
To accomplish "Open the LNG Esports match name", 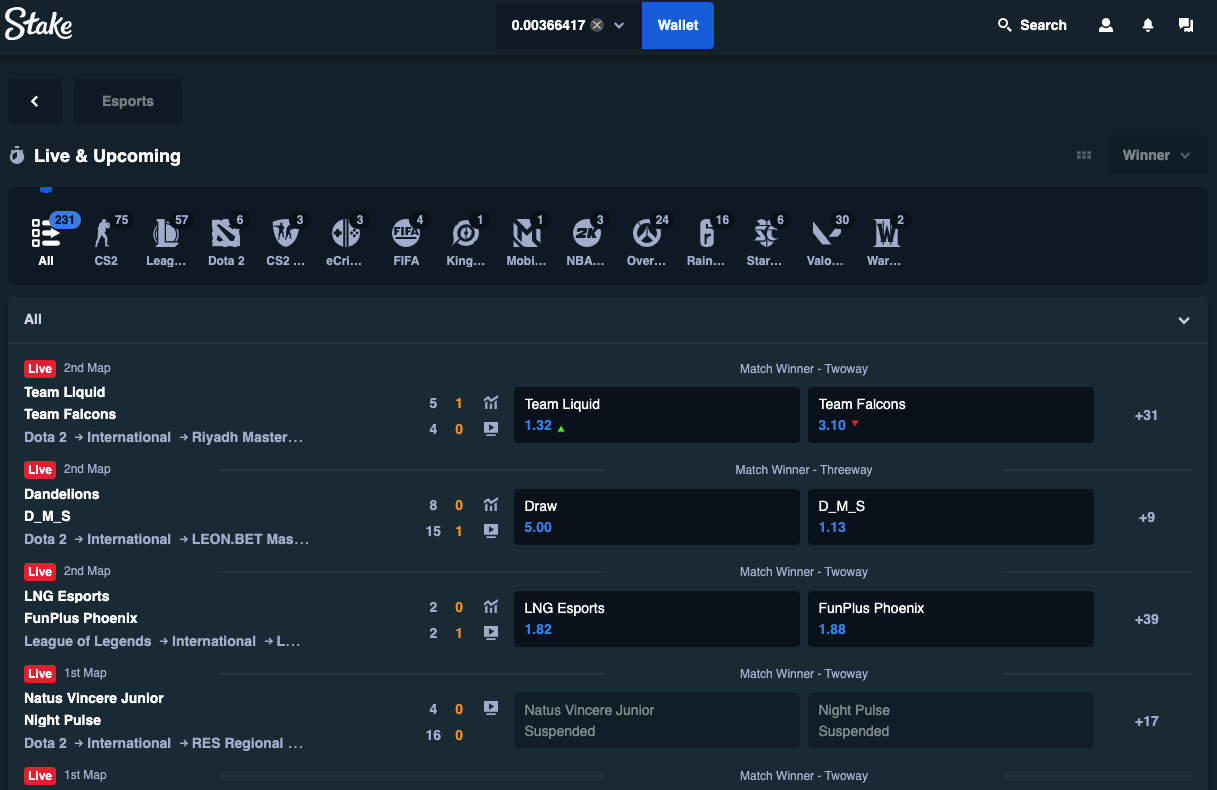I will [x=67, y=596].
